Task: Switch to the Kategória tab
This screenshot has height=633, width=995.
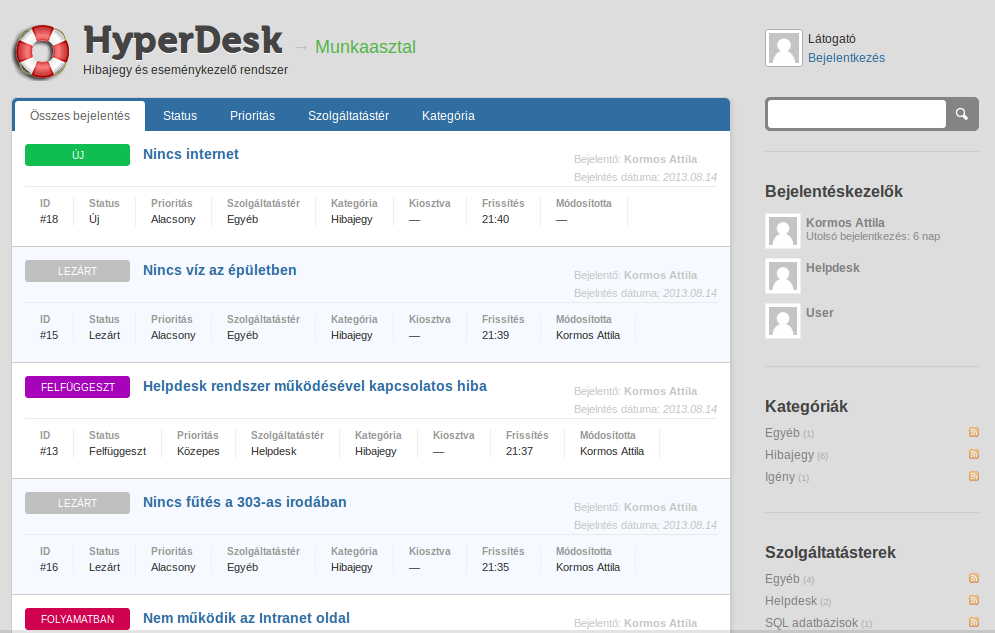Action: (x=448, y=116)
